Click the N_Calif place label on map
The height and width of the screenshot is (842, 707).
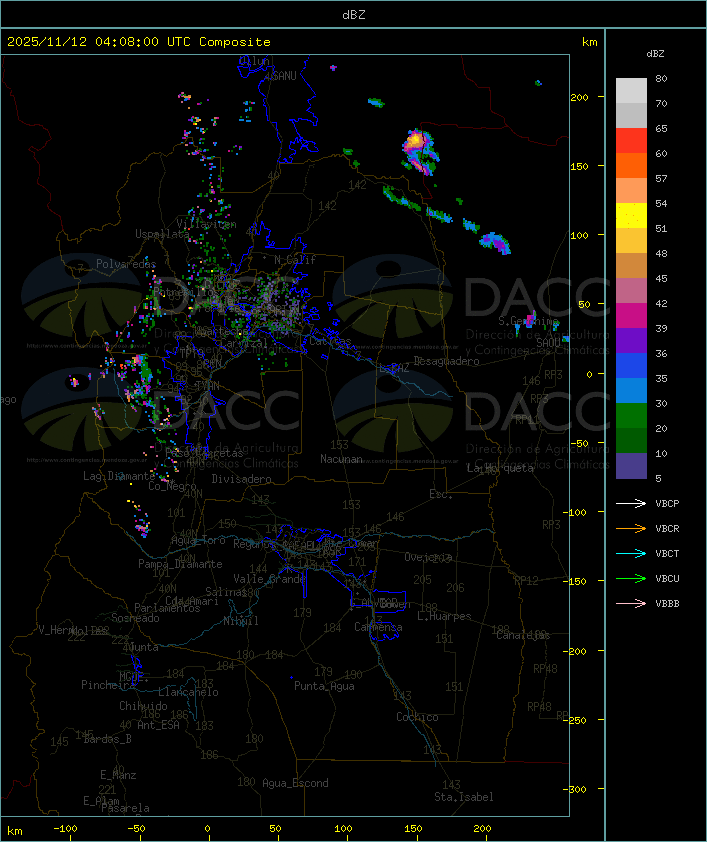pos(295,260)
